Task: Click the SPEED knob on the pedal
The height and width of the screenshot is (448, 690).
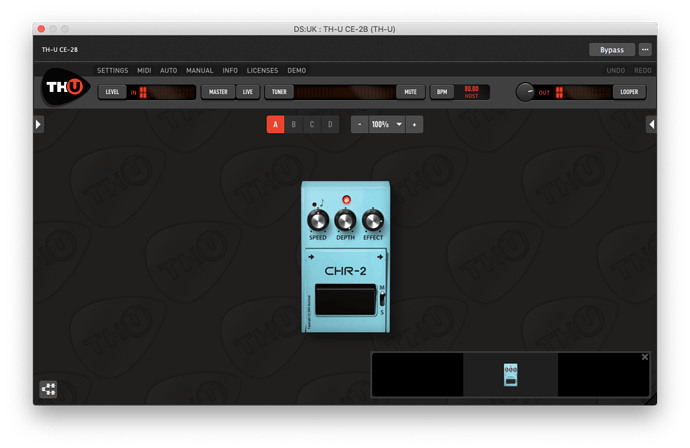Action: pyautogui.click(x=318, y=220)
